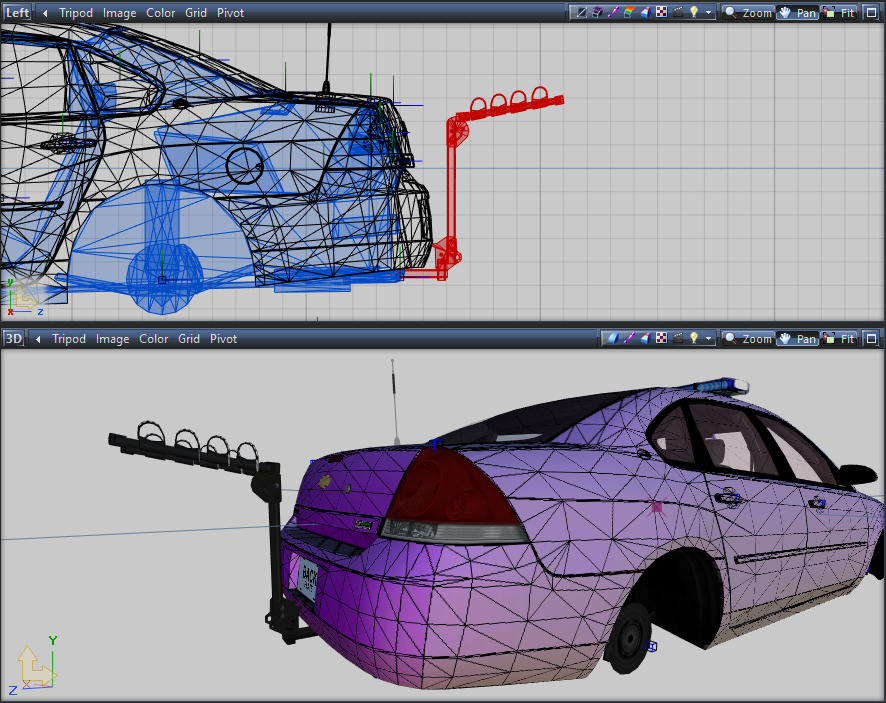
Task: Click the blue smooth shading icon in 3D viewport
Action: (x=612, y=339)
